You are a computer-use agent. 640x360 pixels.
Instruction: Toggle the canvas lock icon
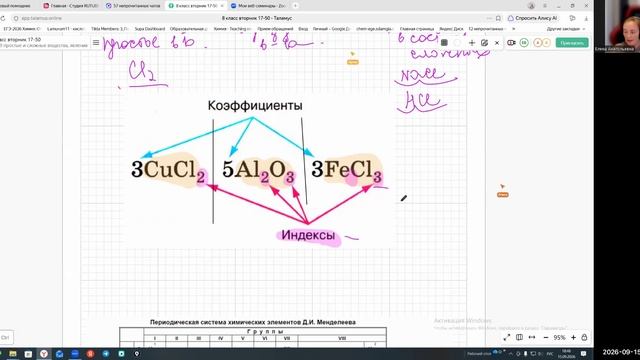tap(584, 337)
